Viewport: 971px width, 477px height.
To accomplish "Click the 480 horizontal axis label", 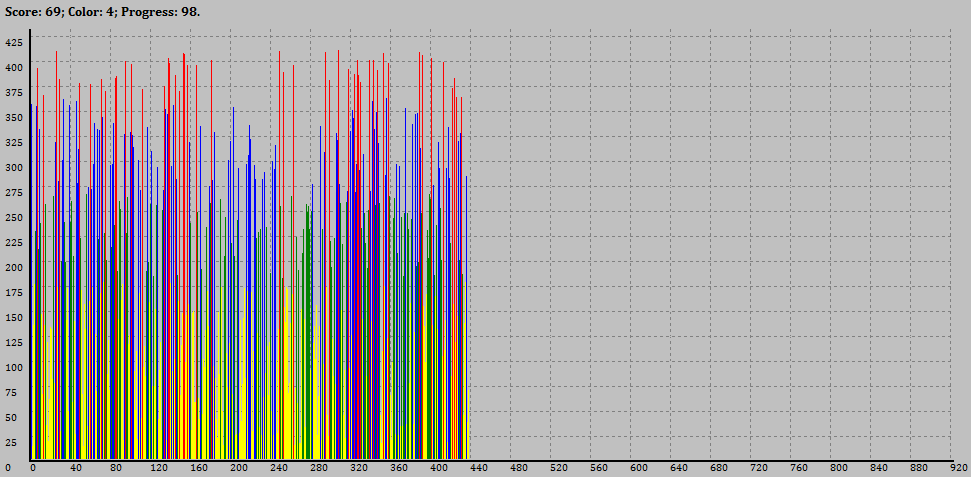I will [x=518, y=468].
